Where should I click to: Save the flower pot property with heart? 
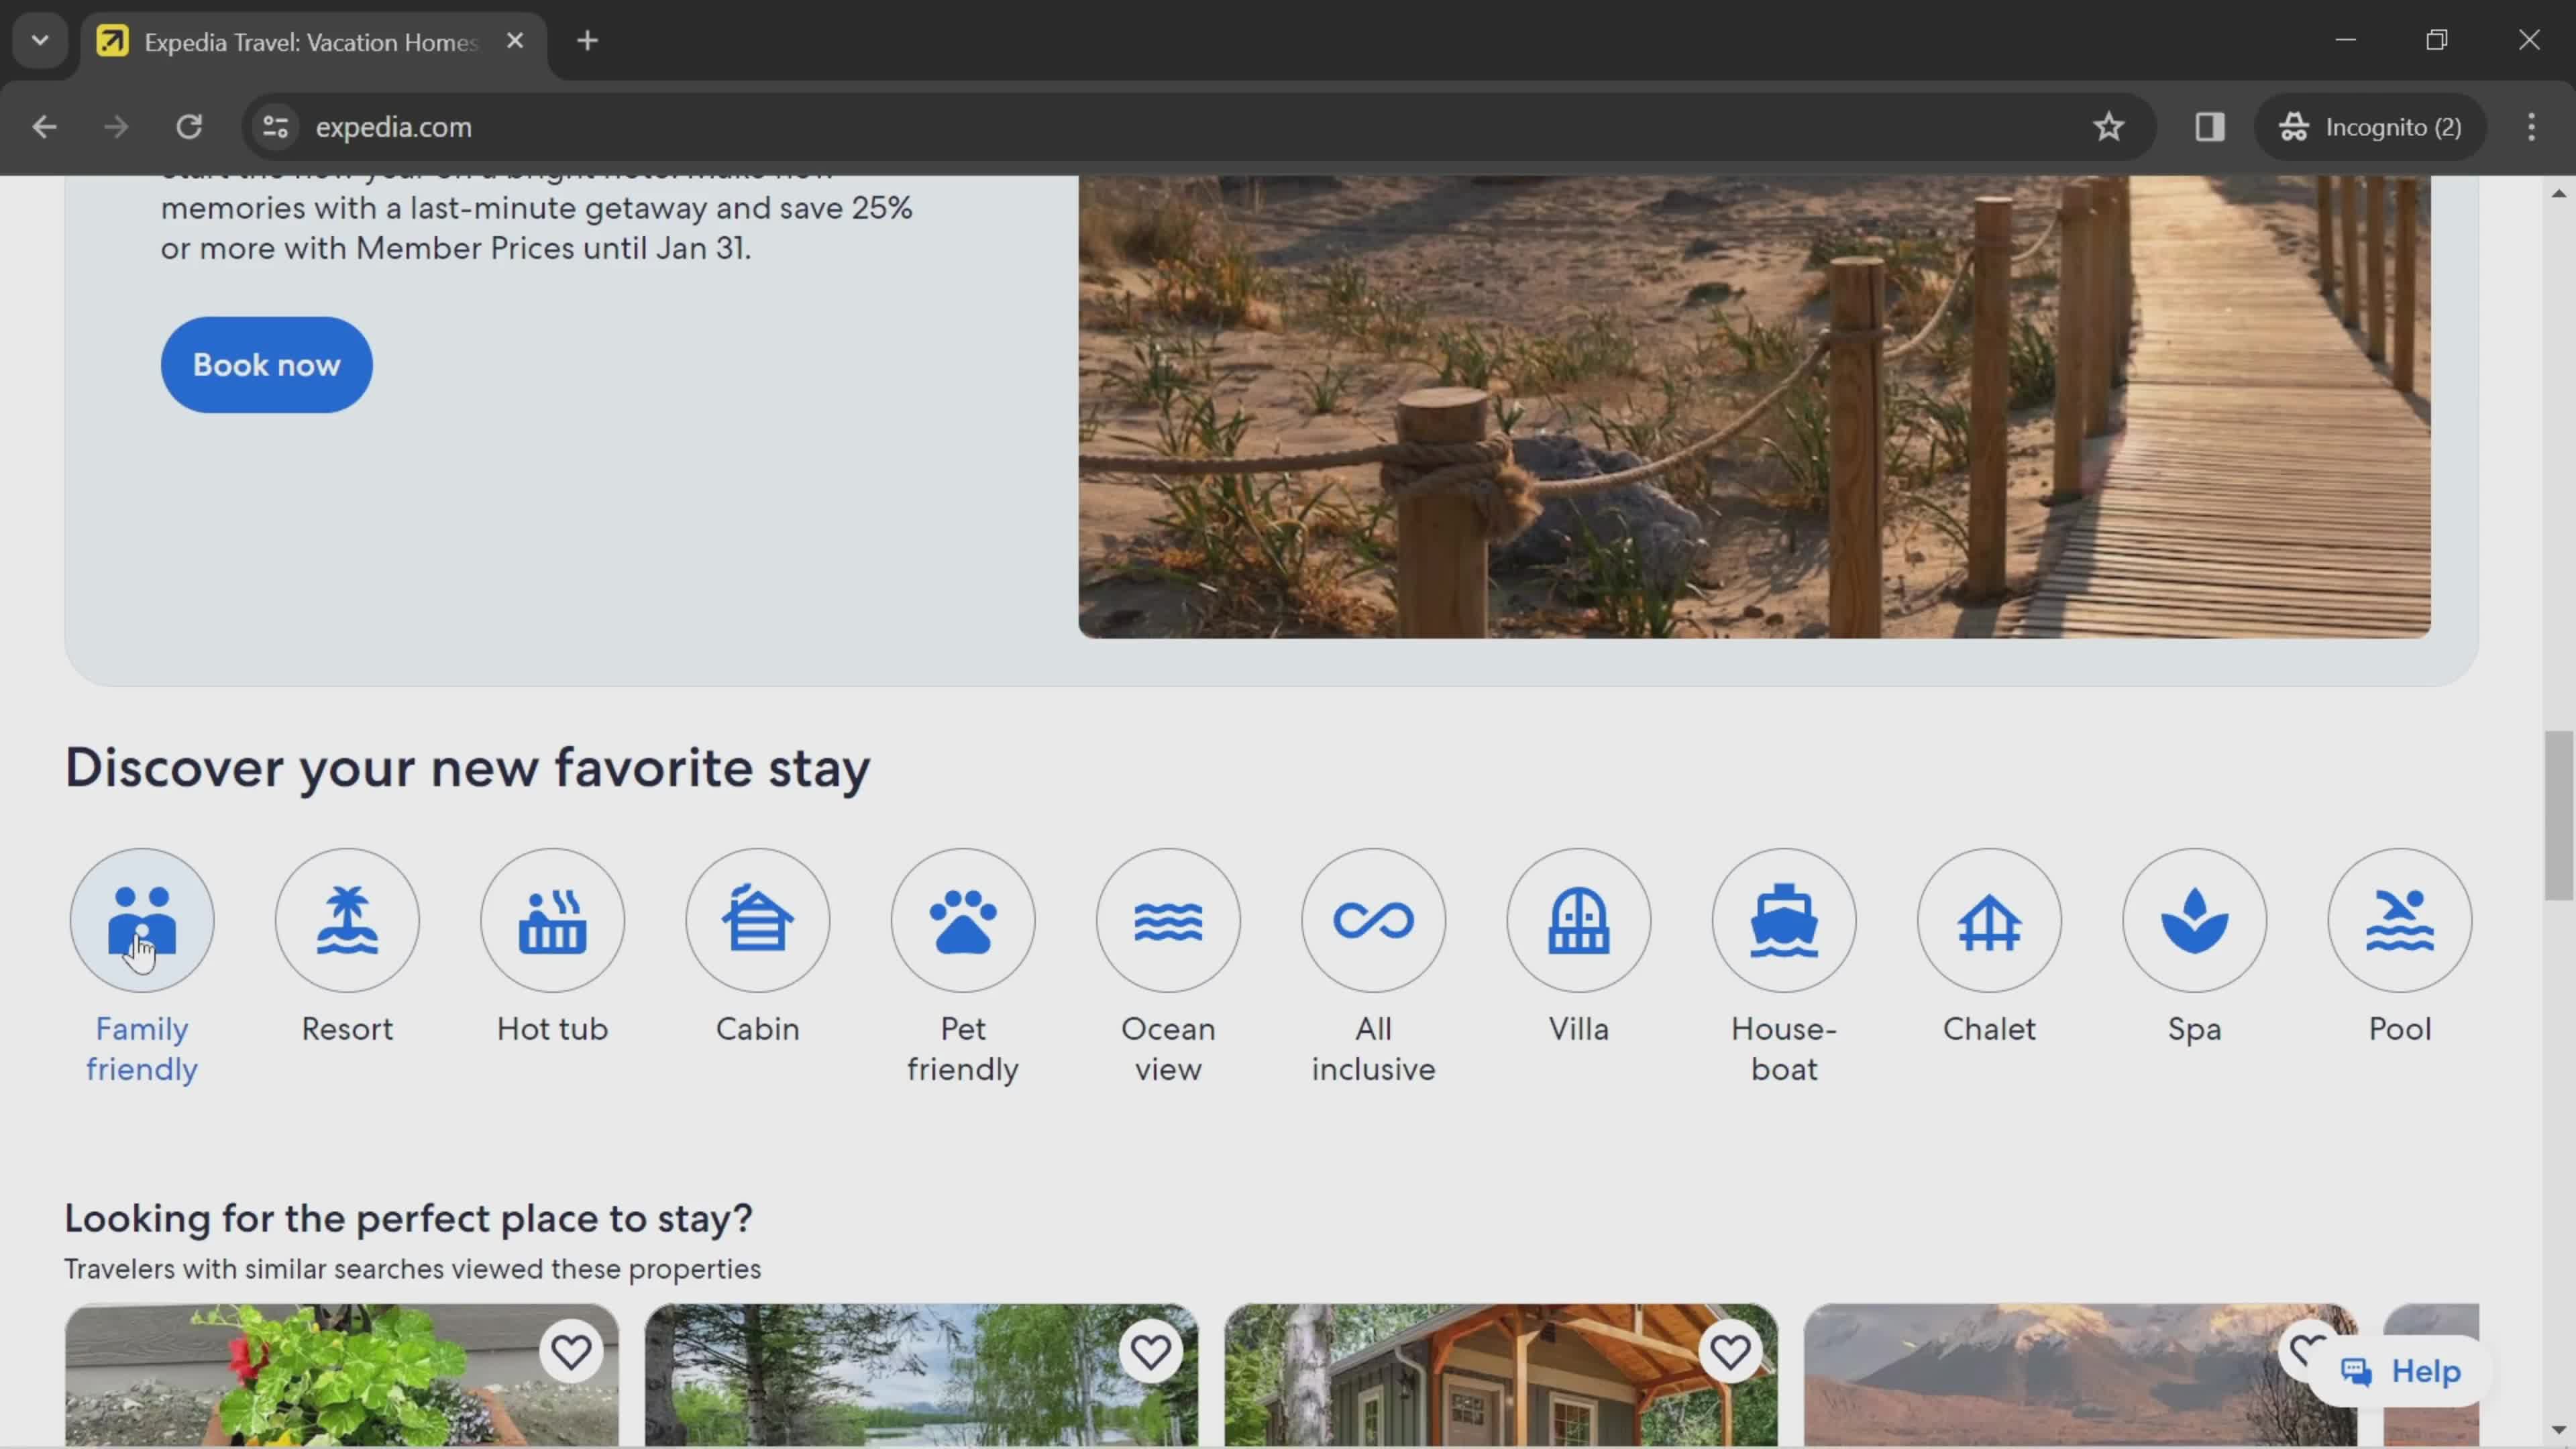pos(571,1352)
